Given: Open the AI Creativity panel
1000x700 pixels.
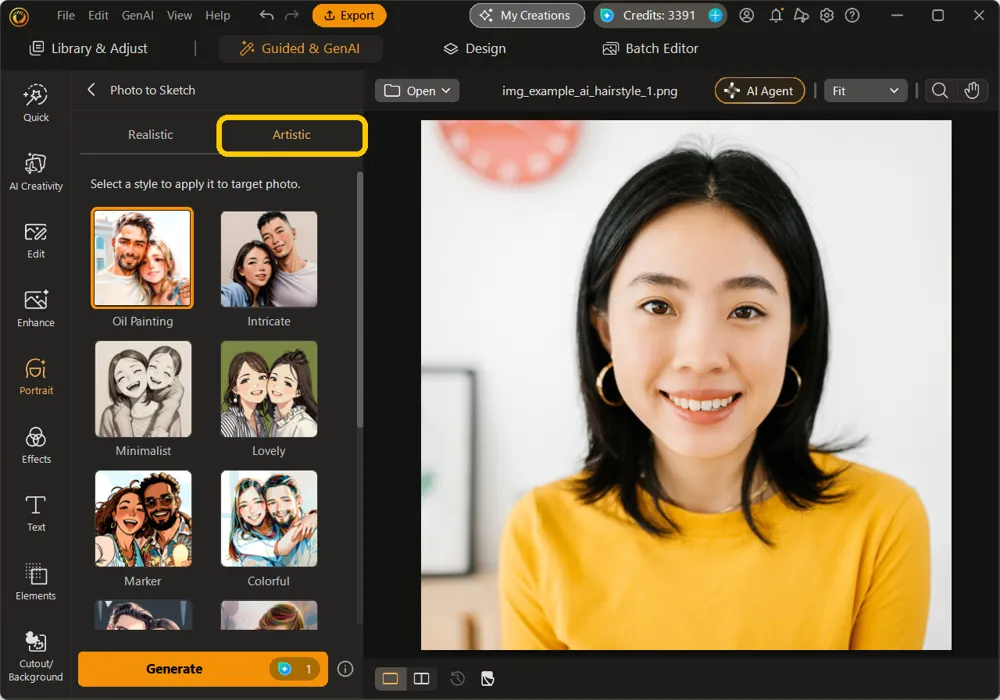Looking at the screenshot, I should [36, 172].
